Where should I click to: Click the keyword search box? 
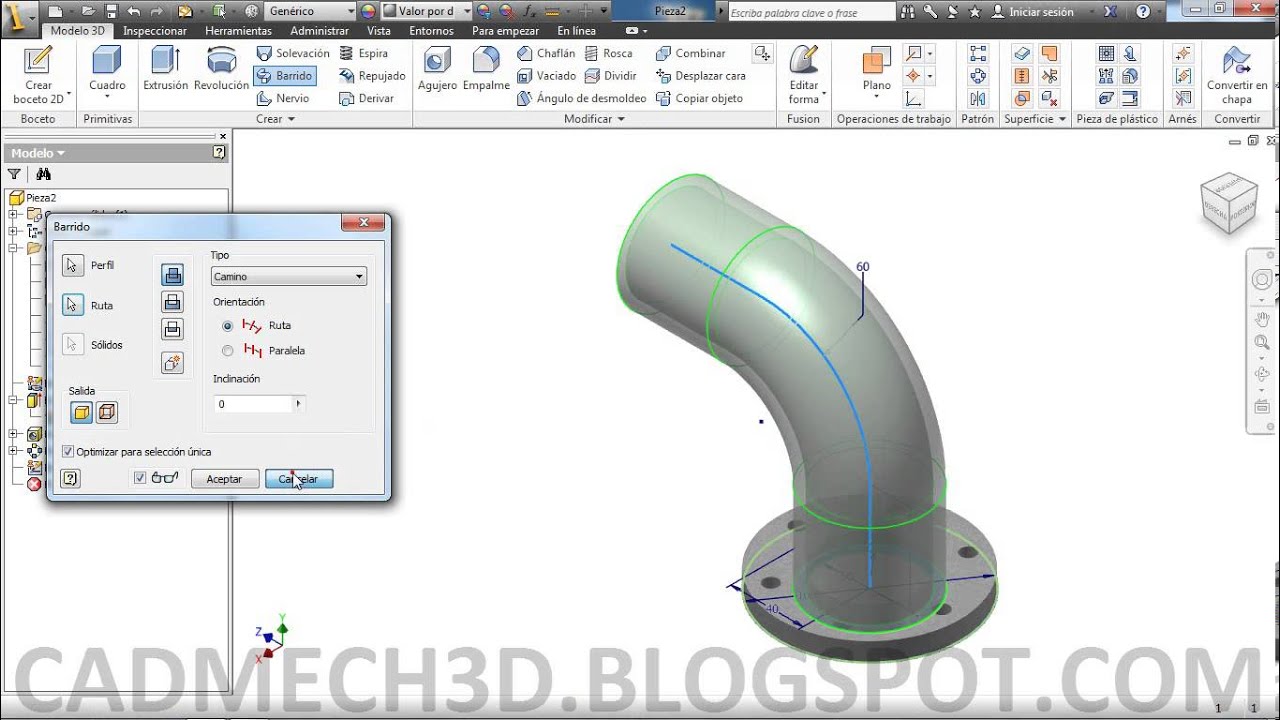810,12
